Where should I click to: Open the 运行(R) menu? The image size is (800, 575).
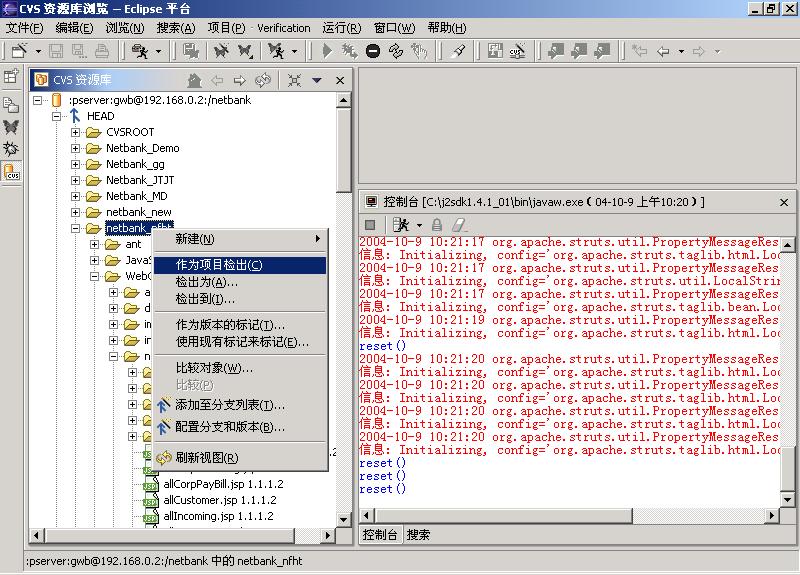tap(342, 28)
